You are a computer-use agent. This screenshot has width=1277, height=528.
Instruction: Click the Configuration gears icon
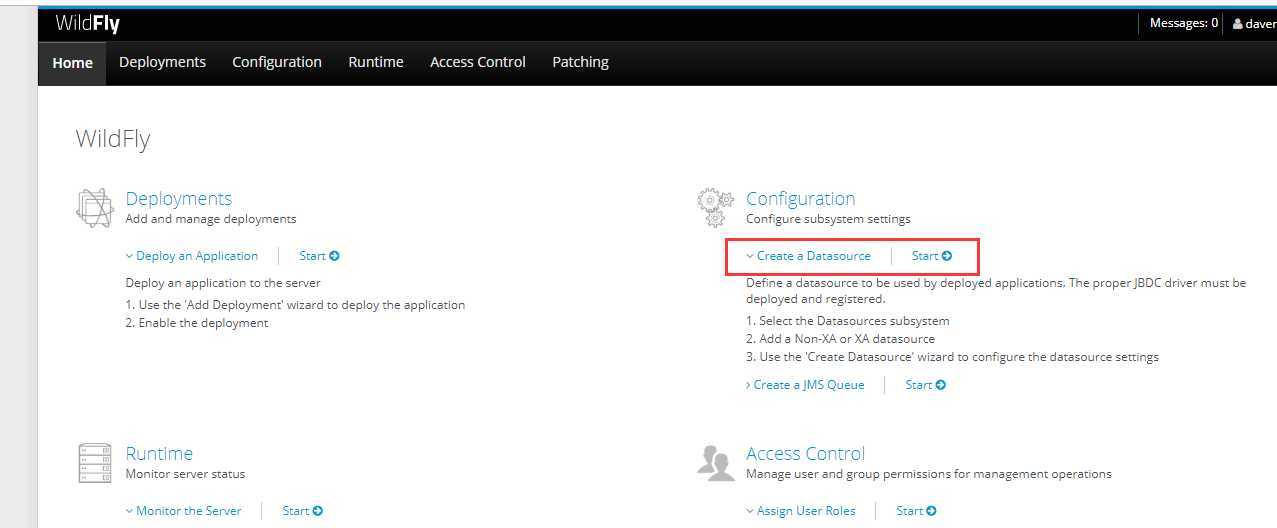coord(715,207)
